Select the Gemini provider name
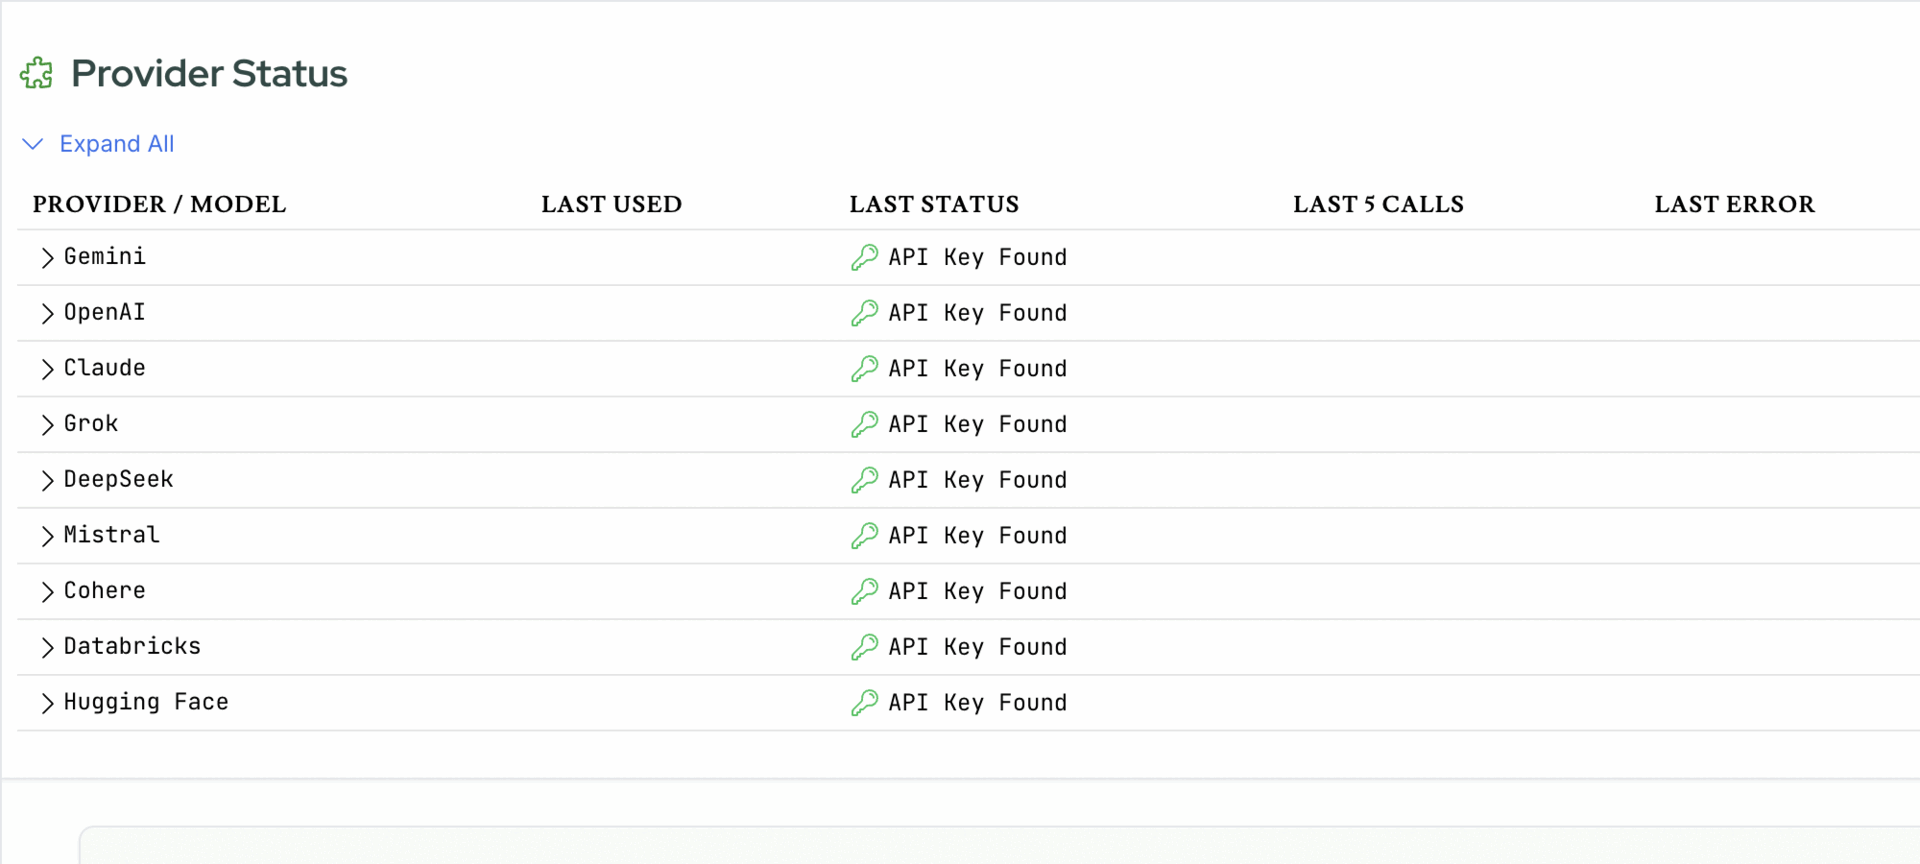Screen dimensions: 1920x864 [105, 257]
